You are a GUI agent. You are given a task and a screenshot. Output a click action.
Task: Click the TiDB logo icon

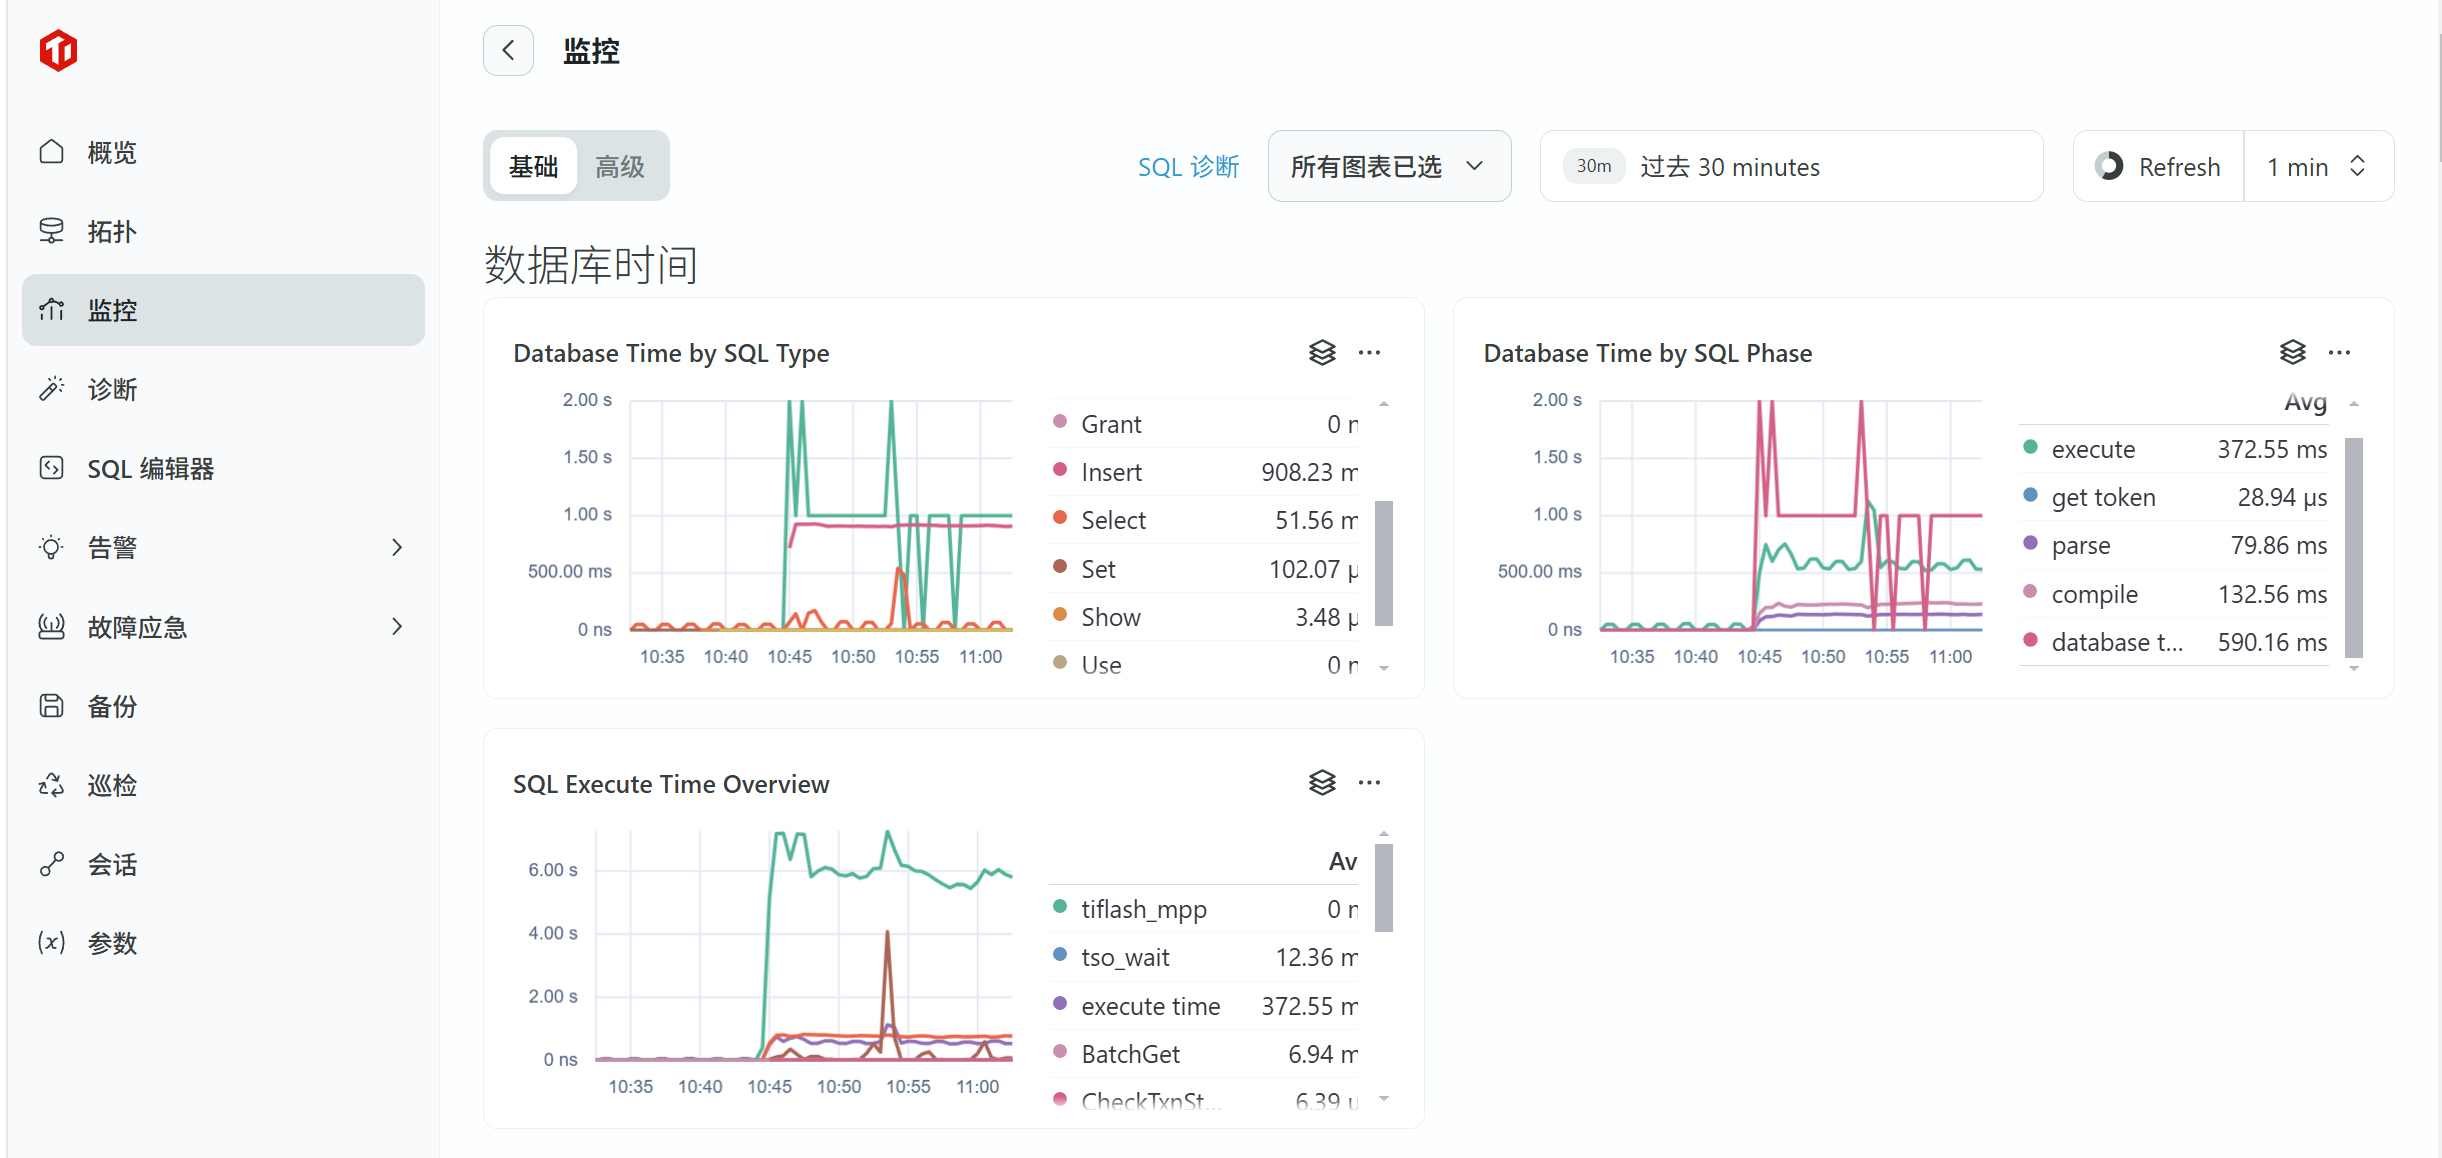58,50
